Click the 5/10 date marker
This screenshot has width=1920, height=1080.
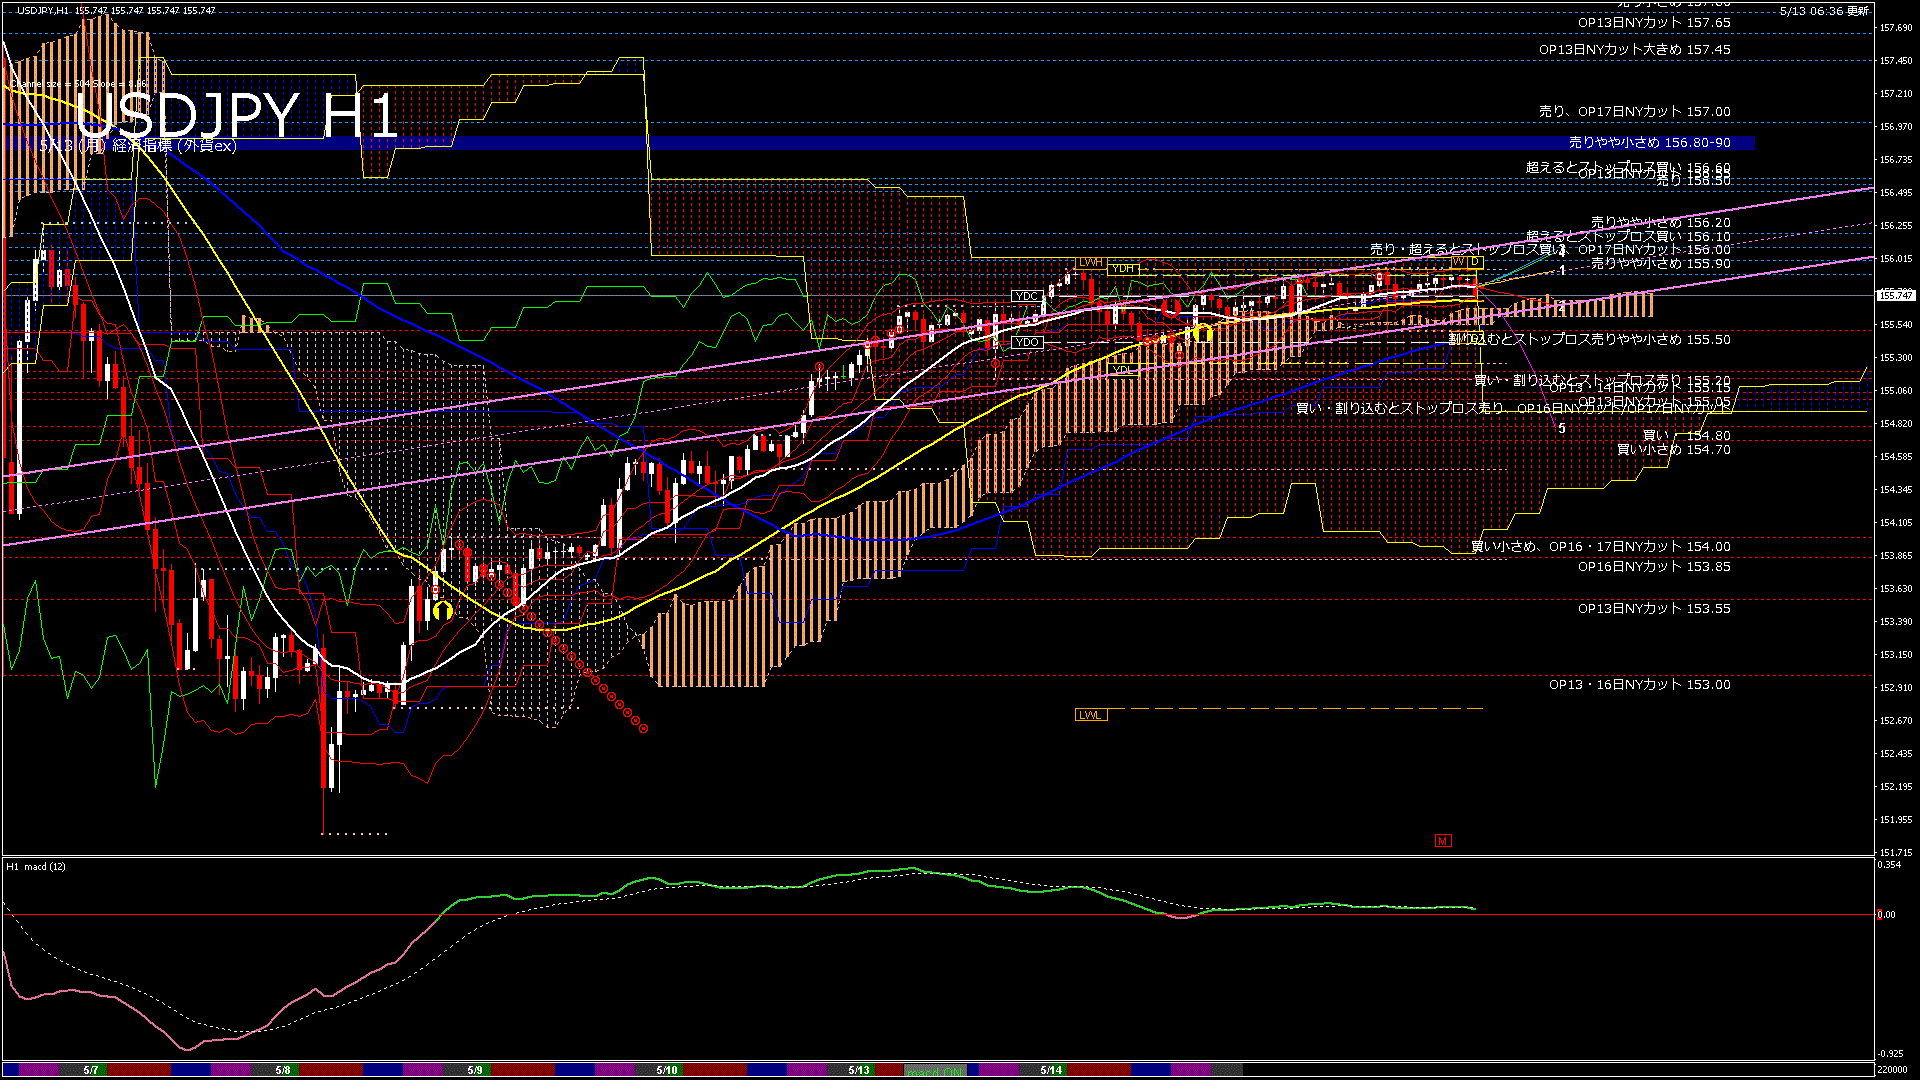[x=667, y=1070]
